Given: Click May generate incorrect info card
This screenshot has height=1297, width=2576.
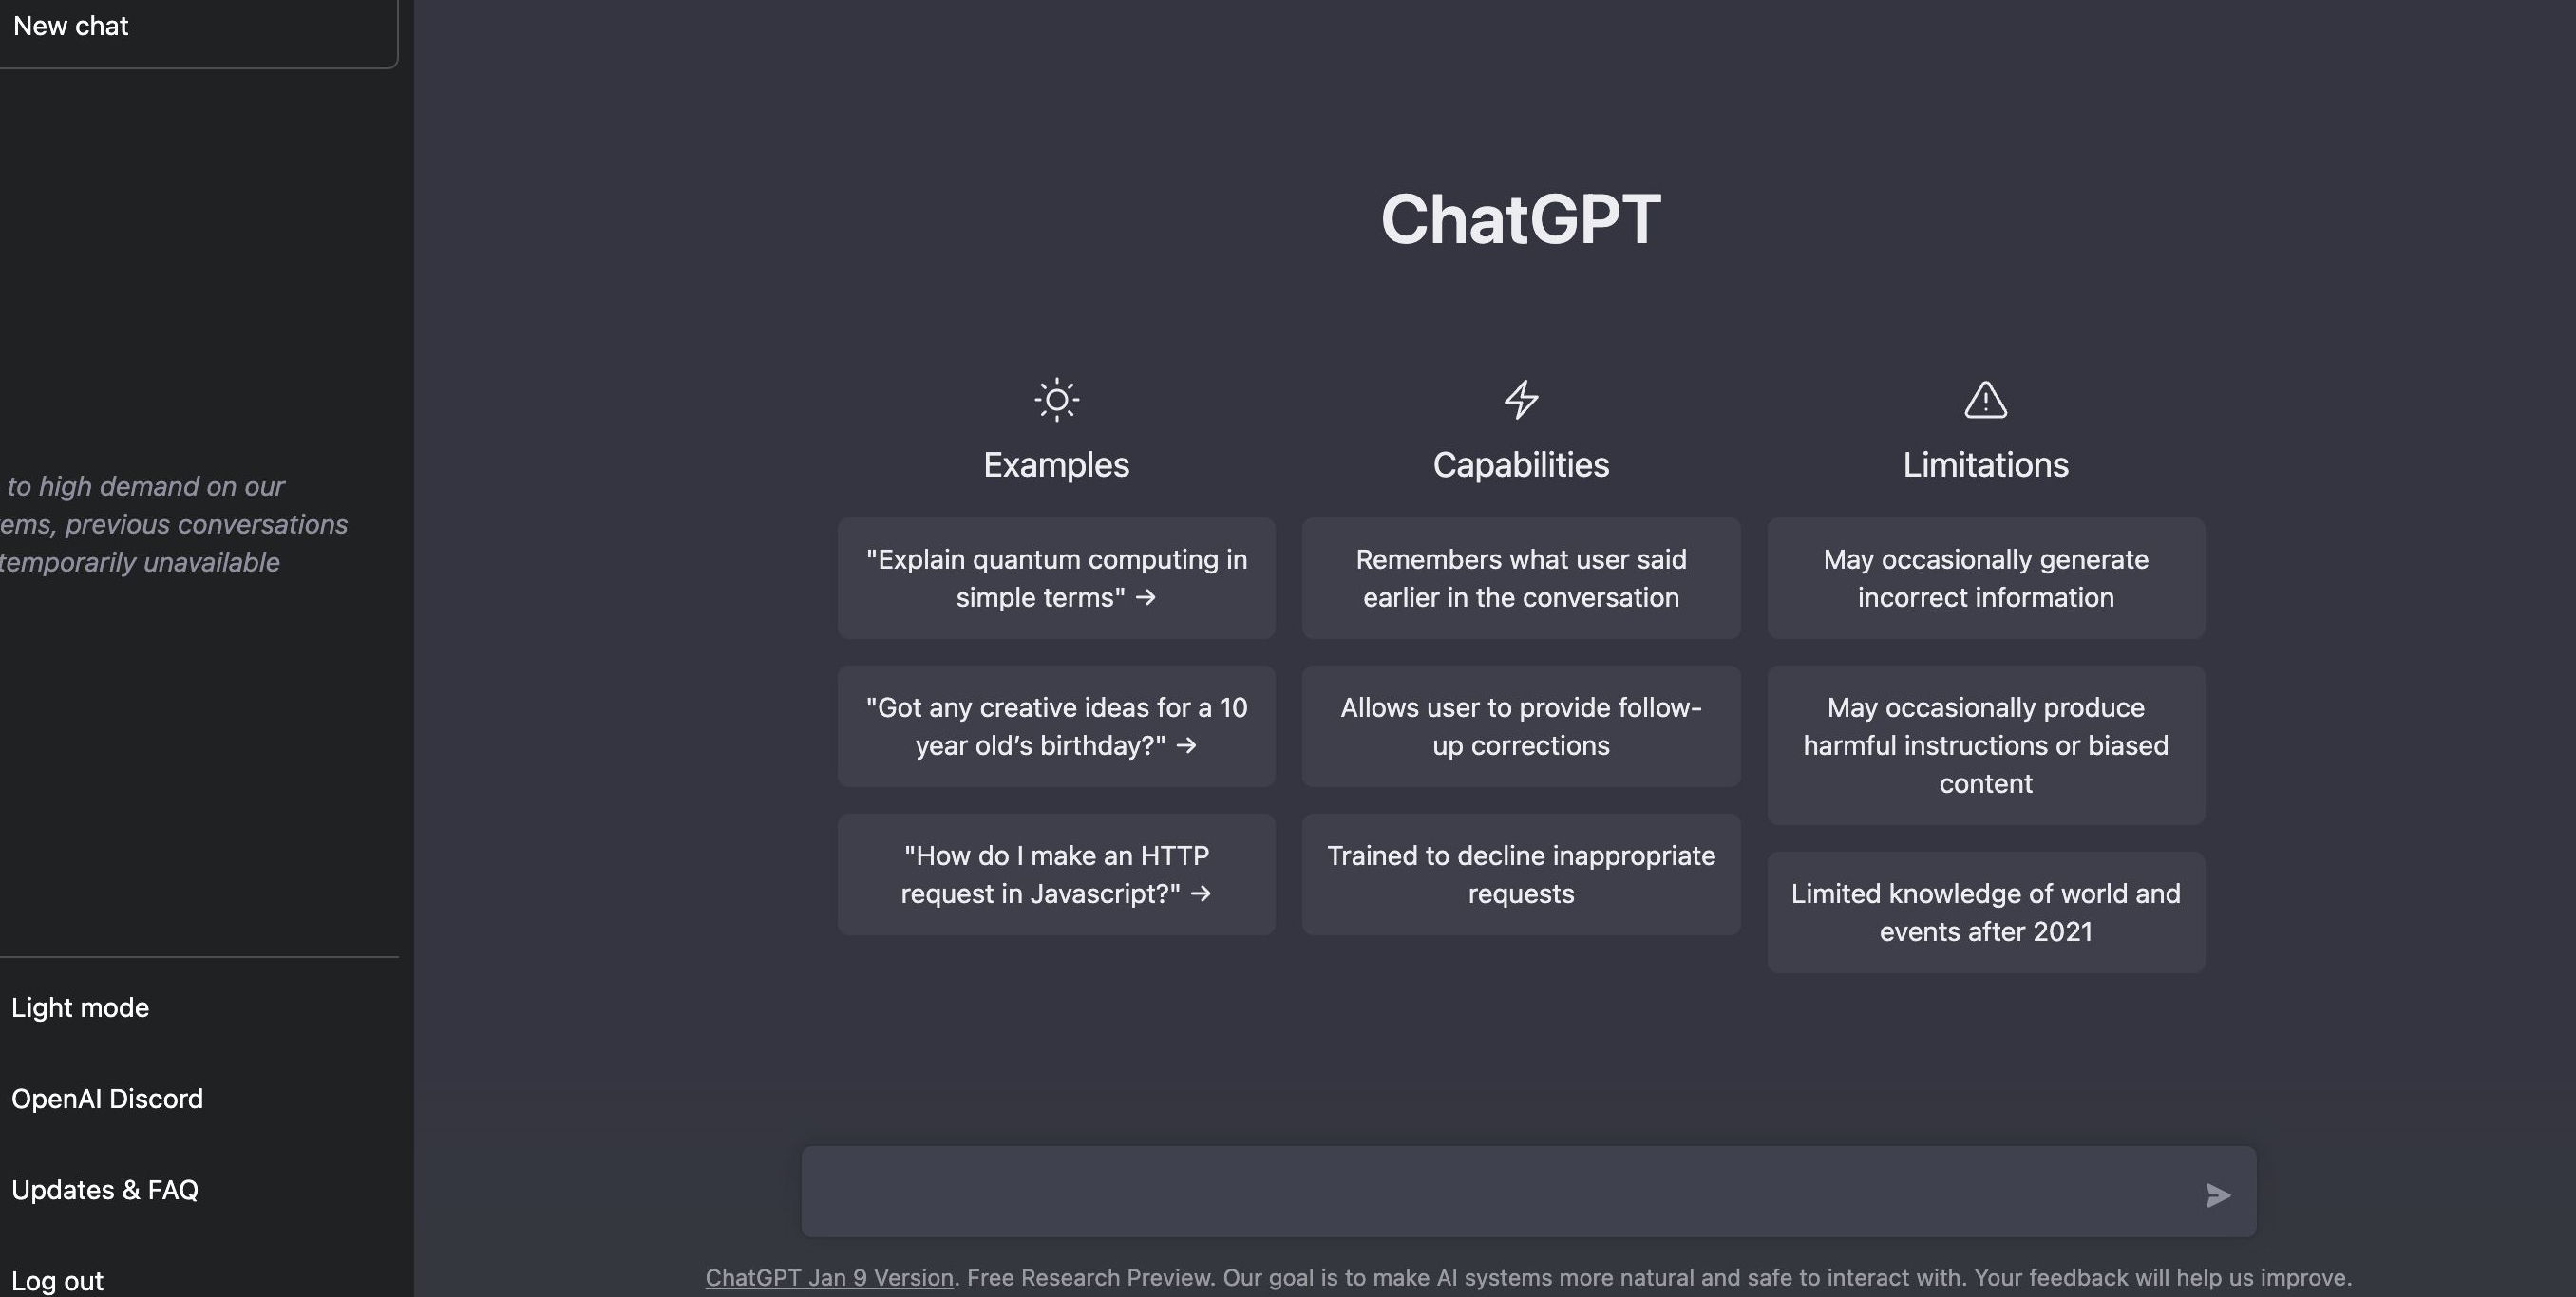Looking at the screenshot, I should click(x=1985, y=577).
